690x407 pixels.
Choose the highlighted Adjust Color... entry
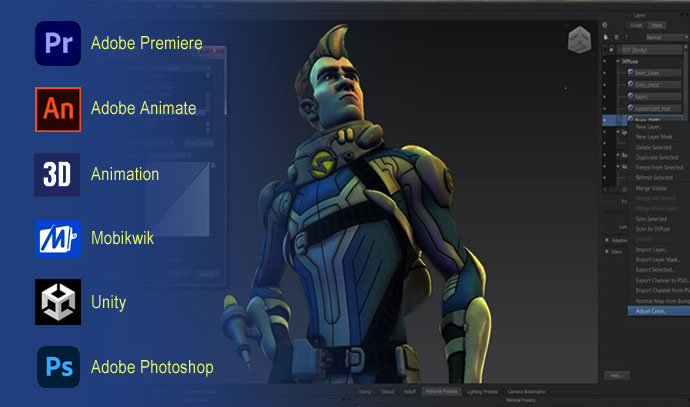[658, 311]
